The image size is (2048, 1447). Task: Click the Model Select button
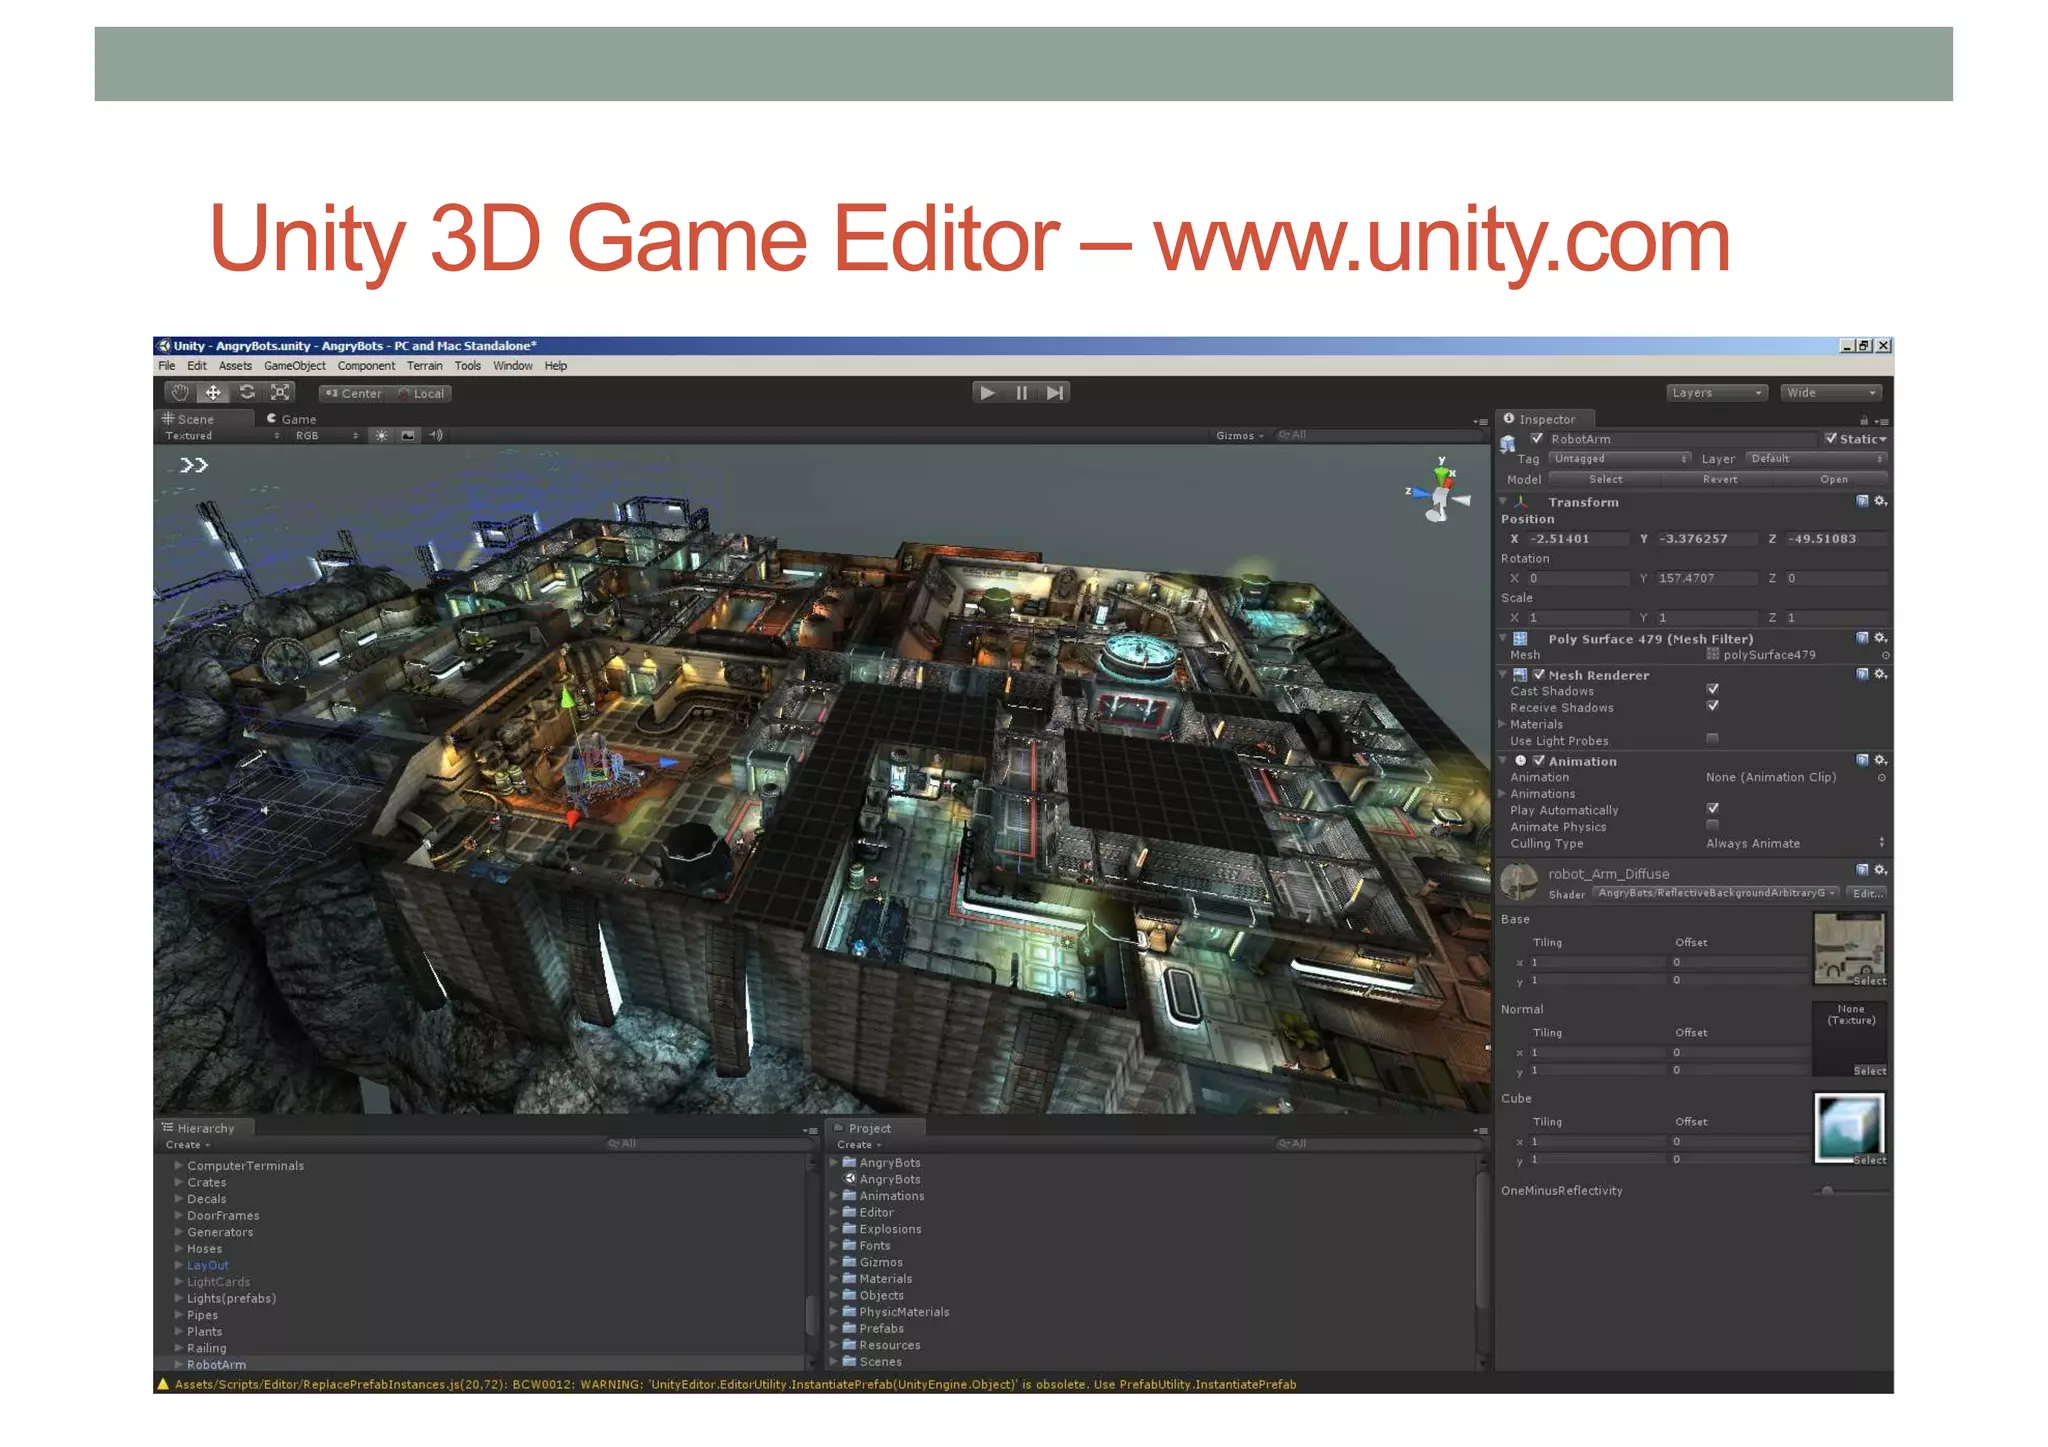tap(1606, 479)
